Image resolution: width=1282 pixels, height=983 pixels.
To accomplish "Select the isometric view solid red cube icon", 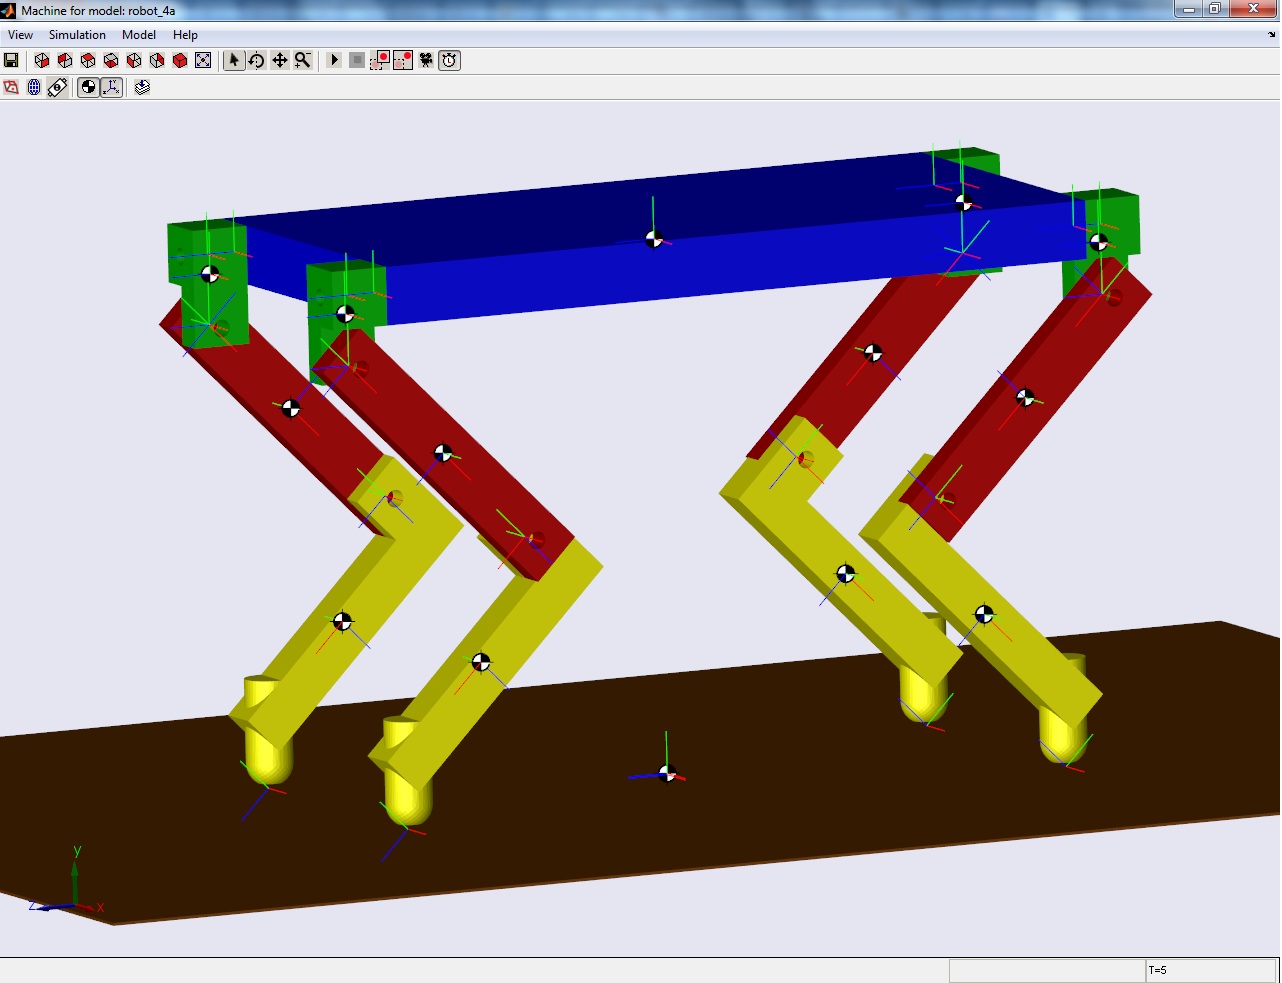I will [180, 60].
